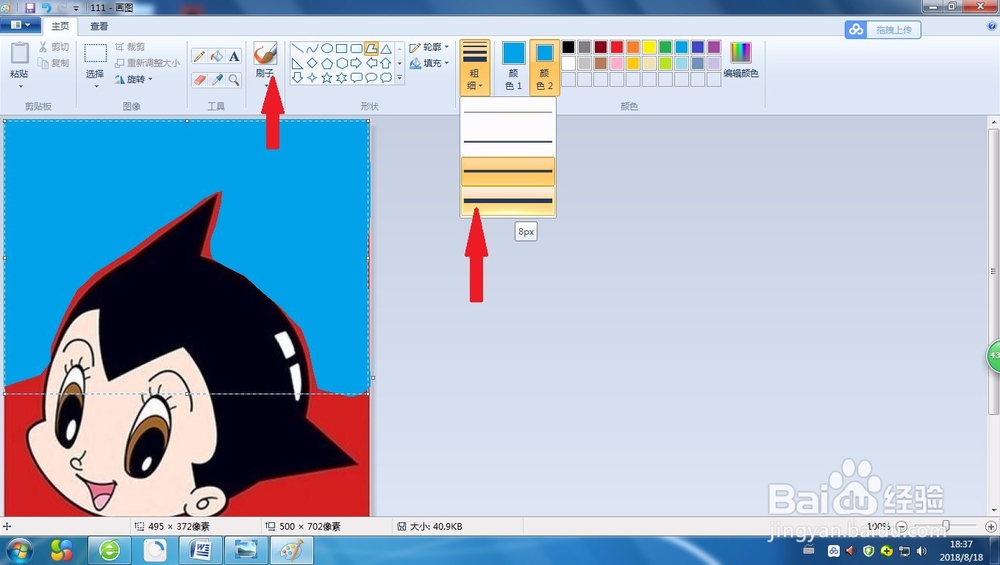This screenshot has width=1000, height=565.
Task: Choose the Triangle shape
Action: 386,48
